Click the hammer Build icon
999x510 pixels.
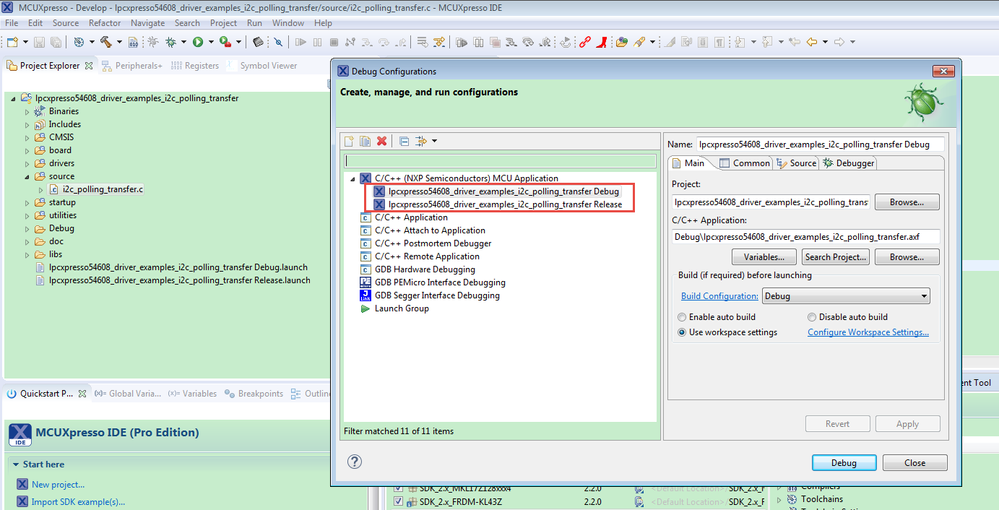click(x=106, y=42)
